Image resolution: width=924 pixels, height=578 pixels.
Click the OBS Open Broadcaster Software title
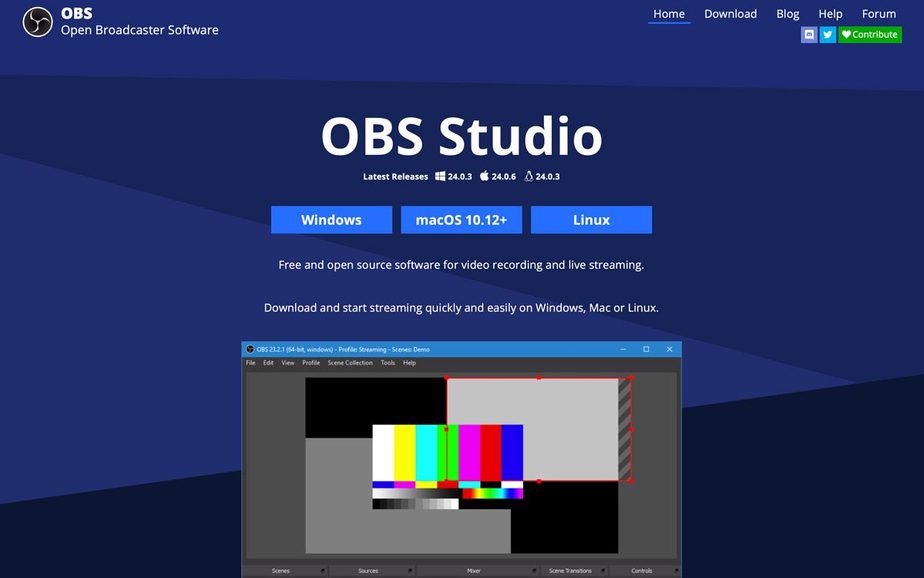click(139, 22)
